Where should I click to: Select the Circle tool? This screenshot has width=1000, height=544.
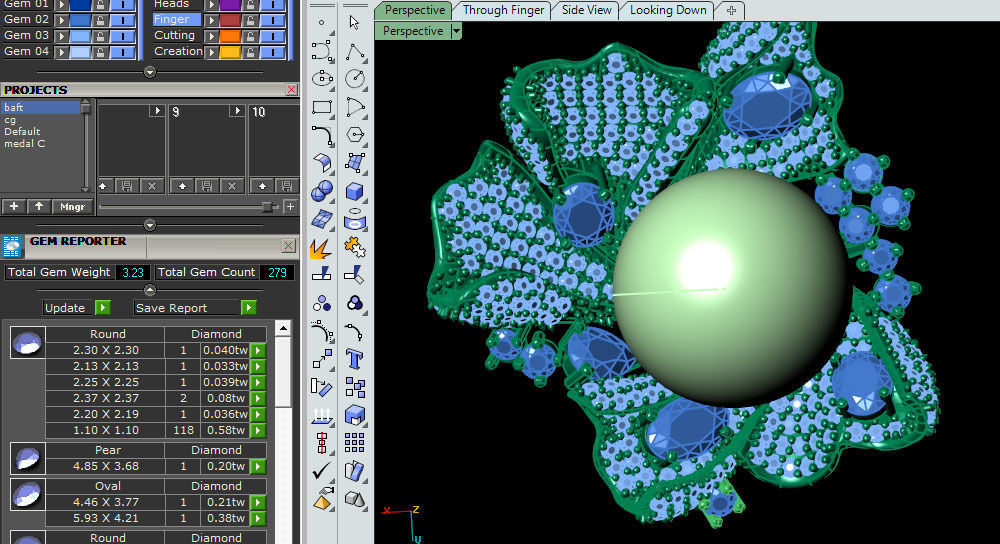point(355,78)
